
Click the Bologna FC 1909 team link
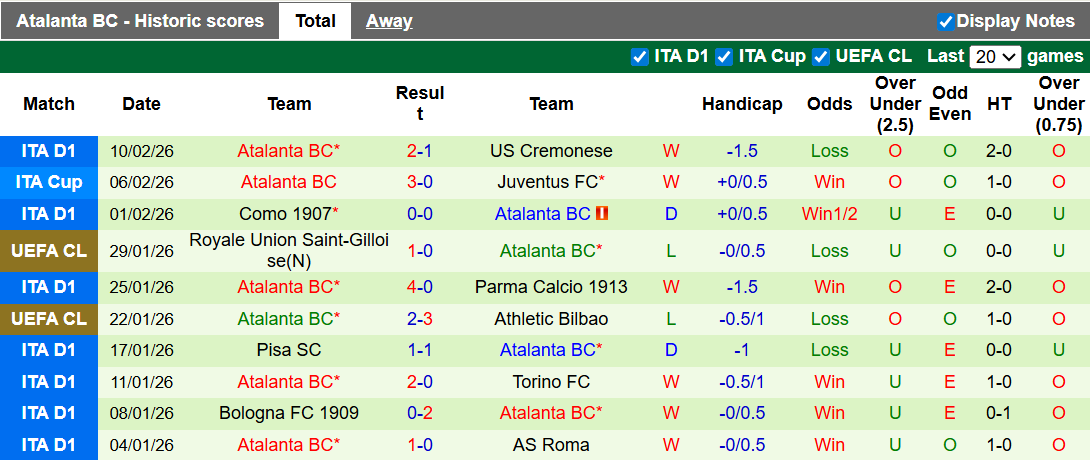click(289, 413)
